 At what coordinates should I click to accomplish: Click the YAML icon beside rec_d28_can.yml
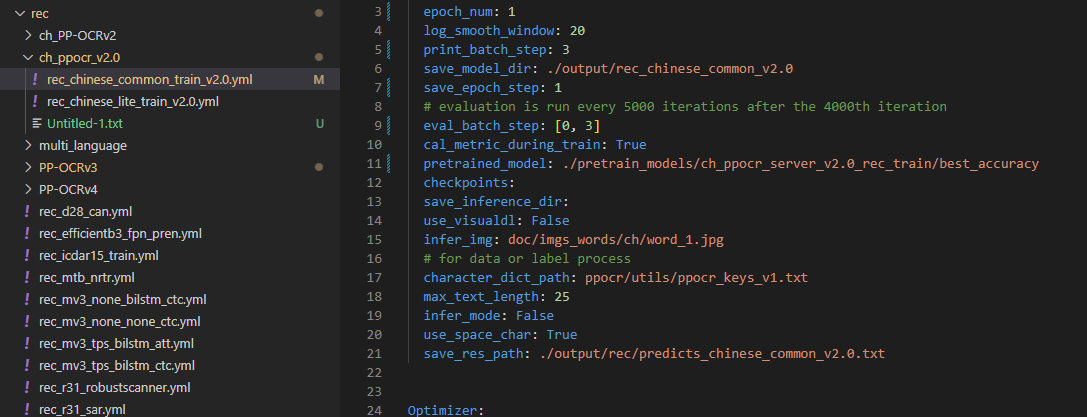27,211
